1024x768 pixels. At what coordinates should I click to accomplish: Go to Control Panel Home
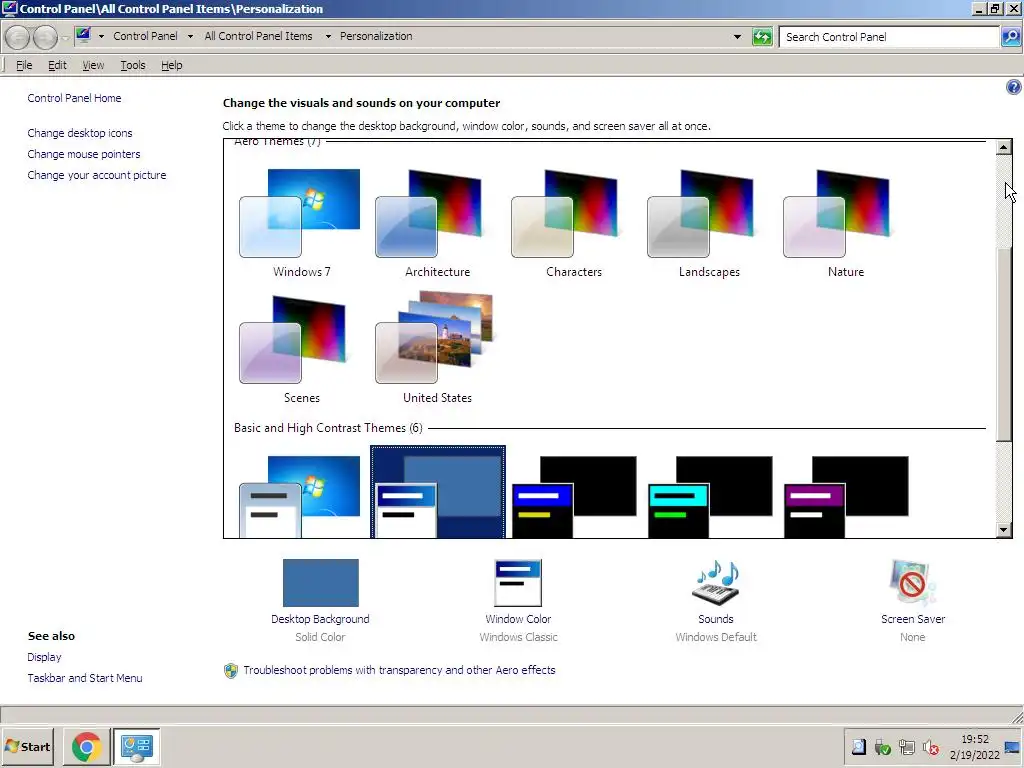click(74, 98)
